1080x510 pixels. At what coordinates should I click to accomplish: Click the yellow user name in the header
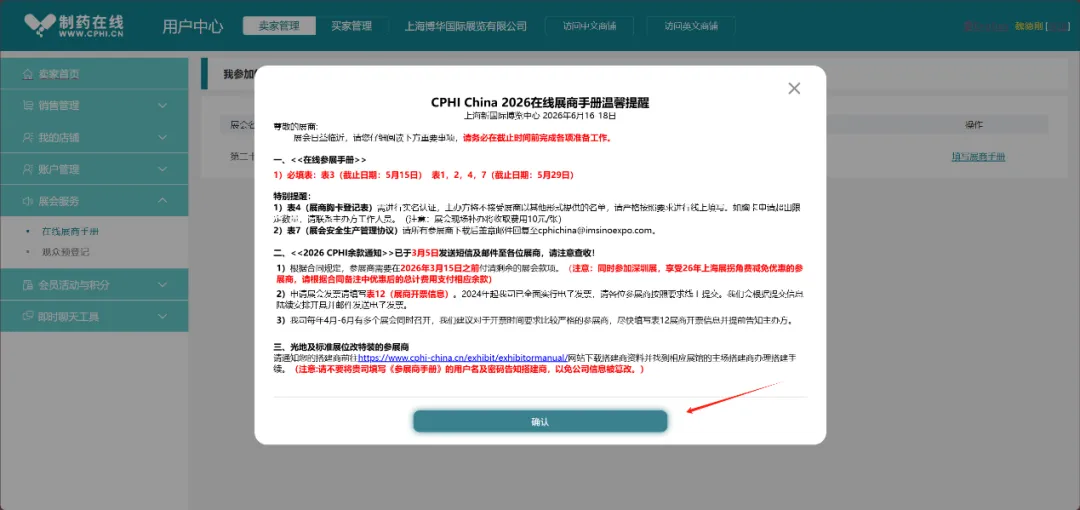[1028, 26]
